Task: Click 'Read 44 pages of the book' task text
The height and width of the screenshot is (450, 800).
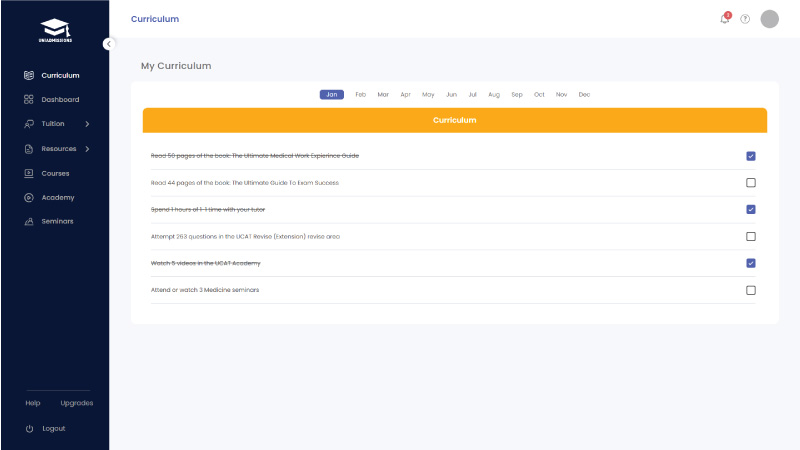Action: [x=244, y=183]
